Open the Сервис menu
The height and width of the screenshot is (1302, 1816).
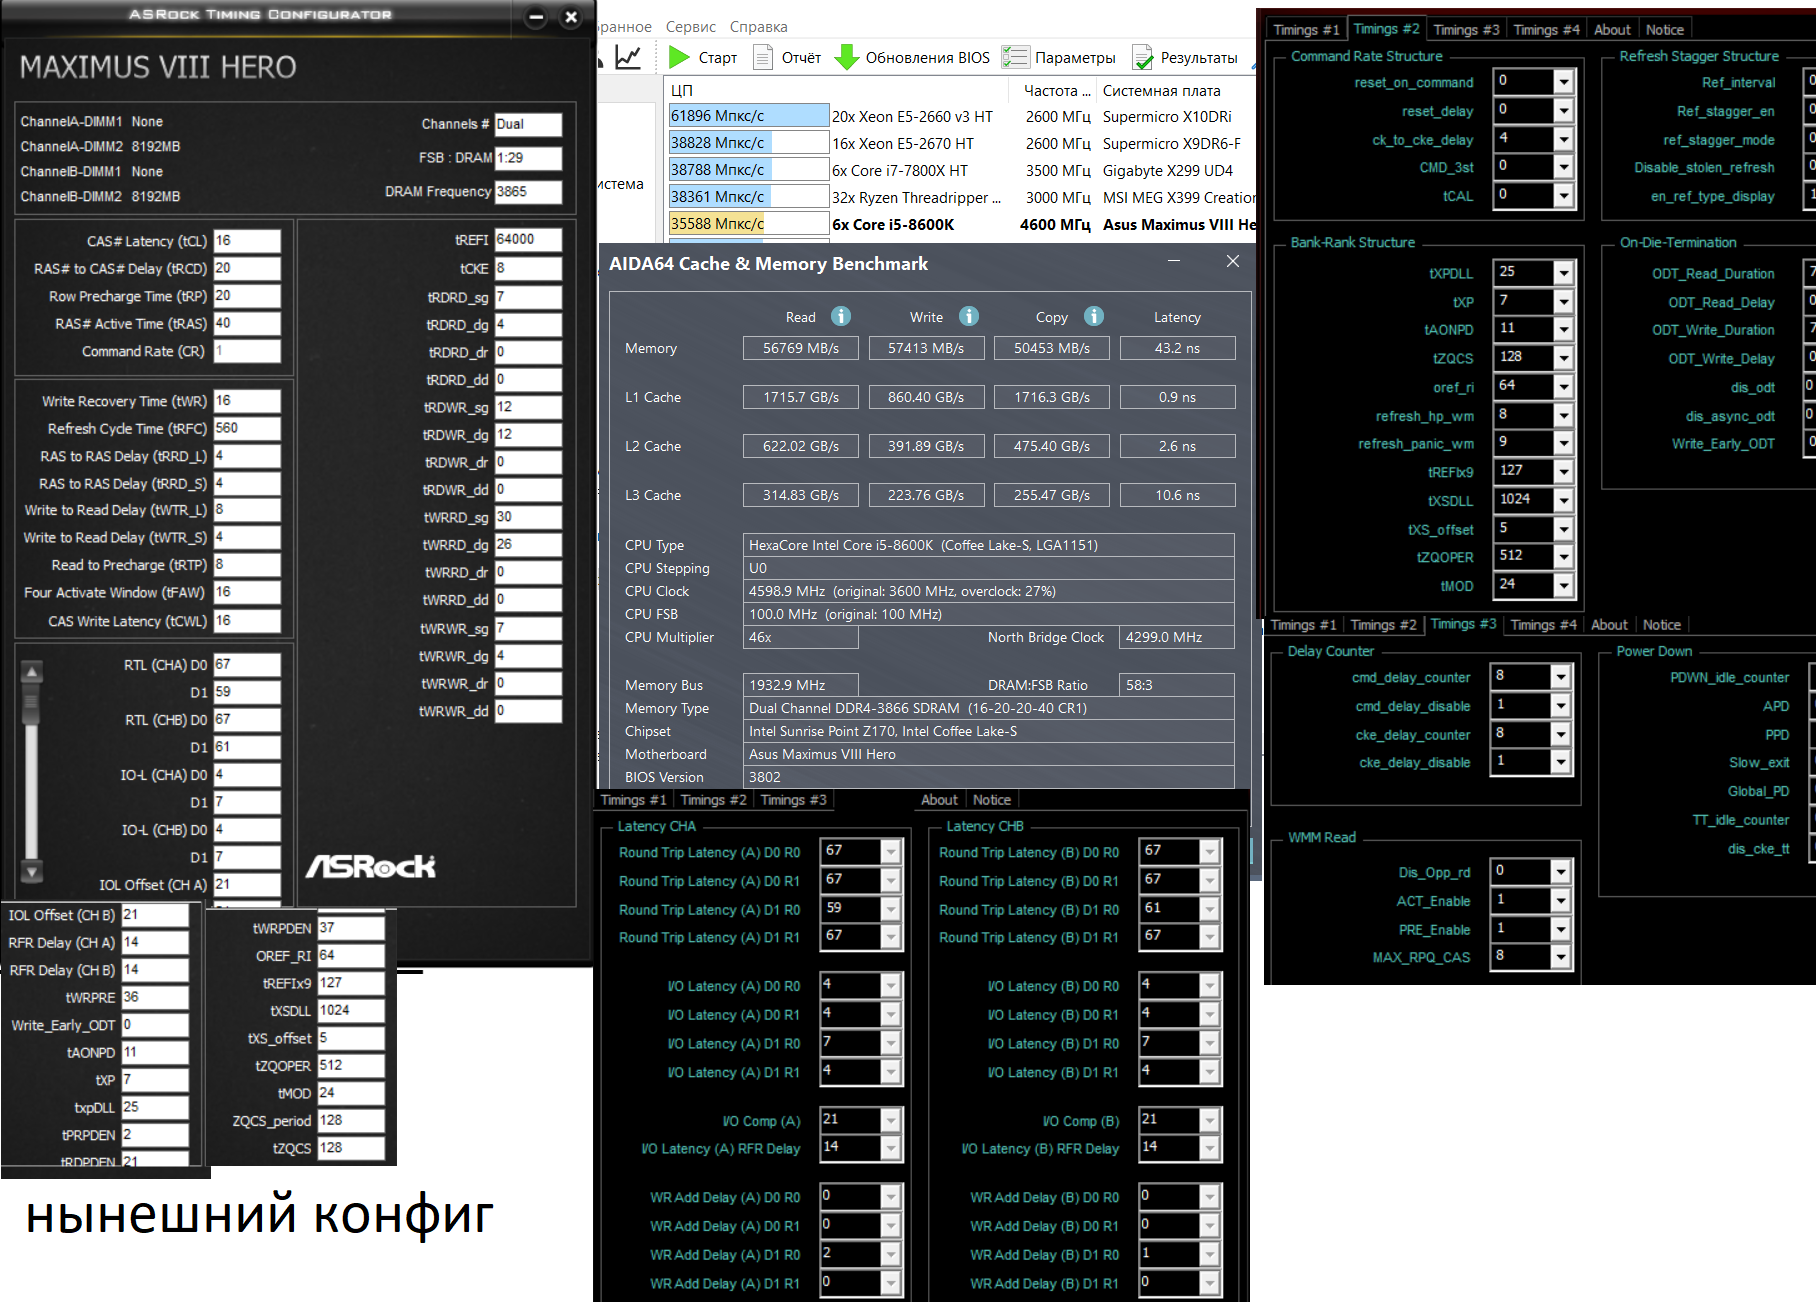point(691,27)
